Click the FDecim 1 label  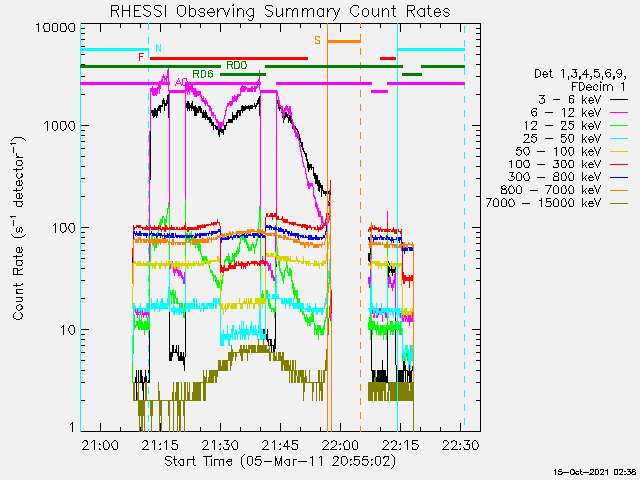click(598, 87)
